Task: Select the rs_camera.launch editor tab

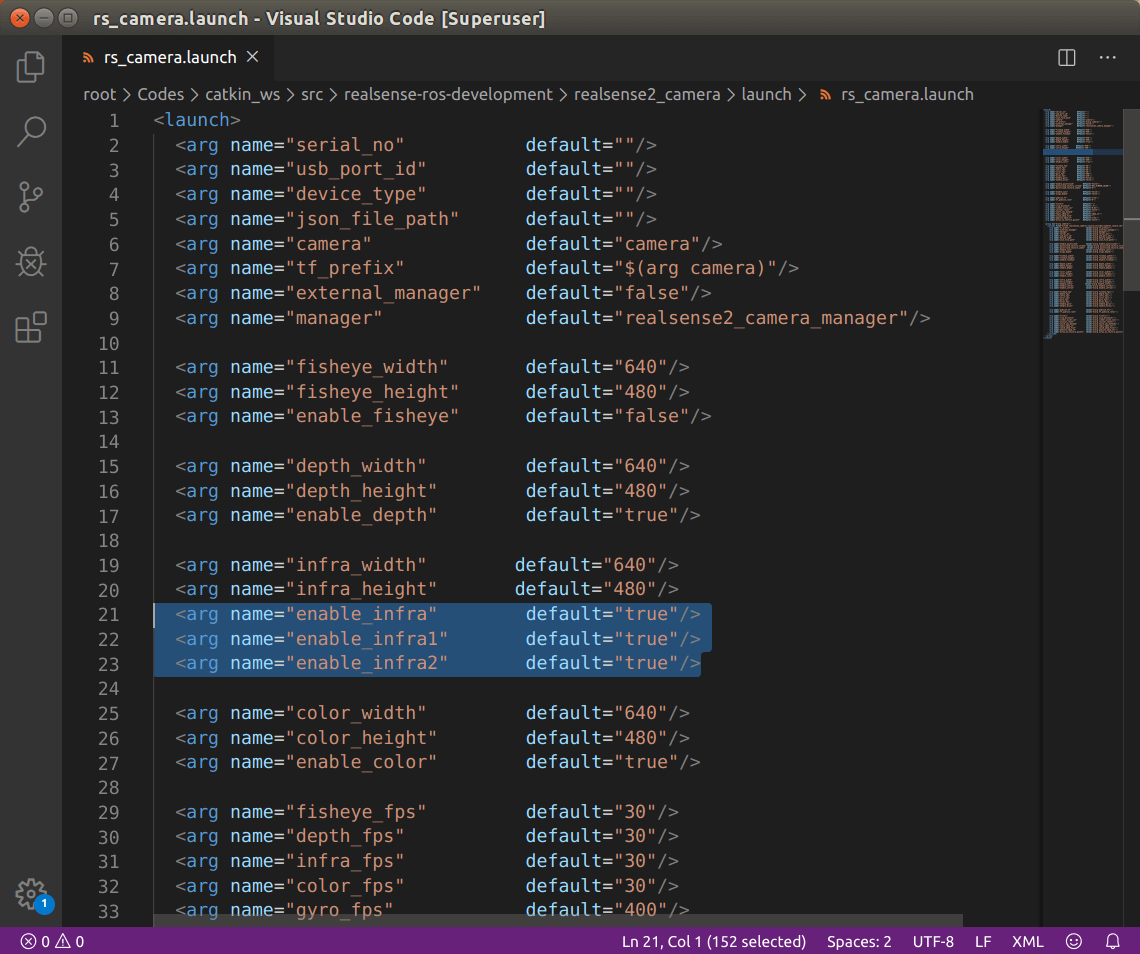Action: tap(169, 57)
